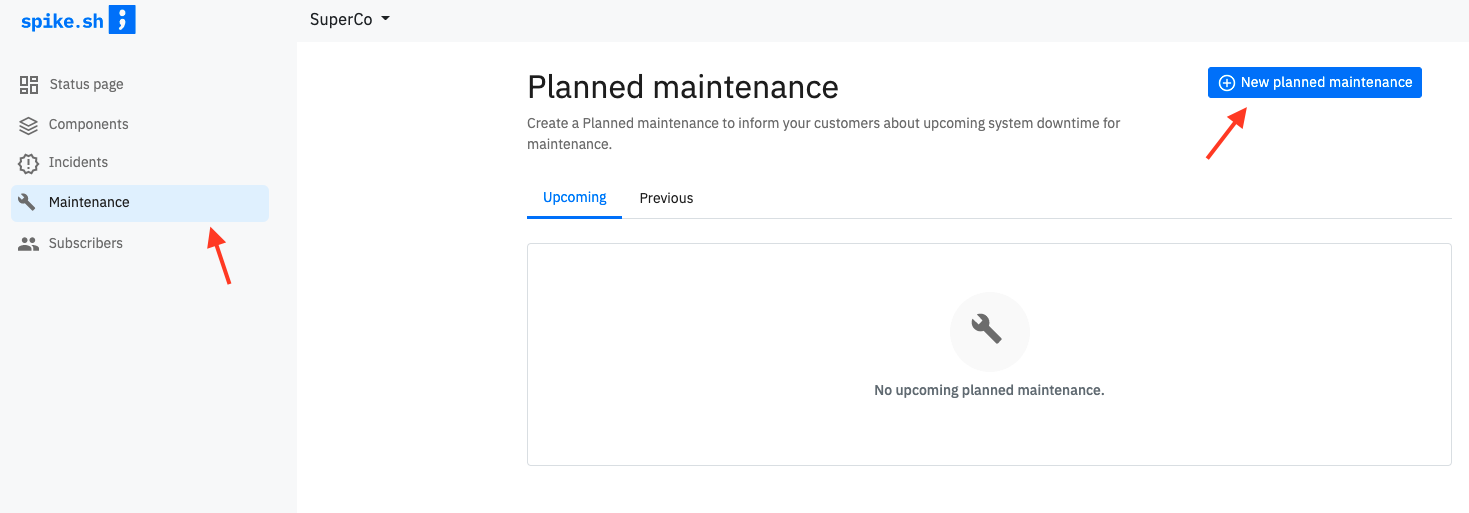Click the Components stacked layers icon
This screenshot has height=513, width=1469.
29,125
